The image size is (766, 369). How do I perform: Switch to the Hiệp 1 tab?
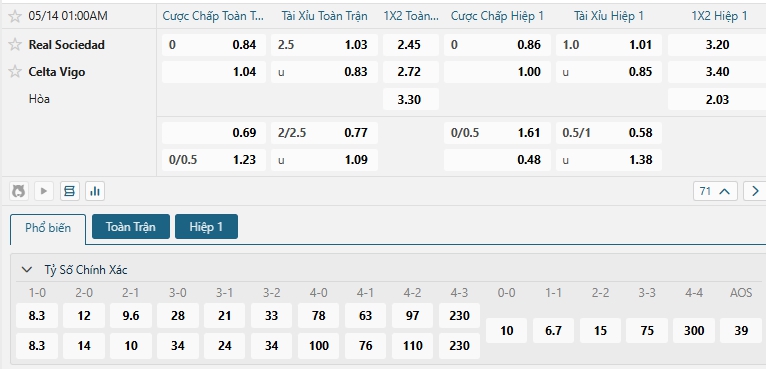(206, 227)
